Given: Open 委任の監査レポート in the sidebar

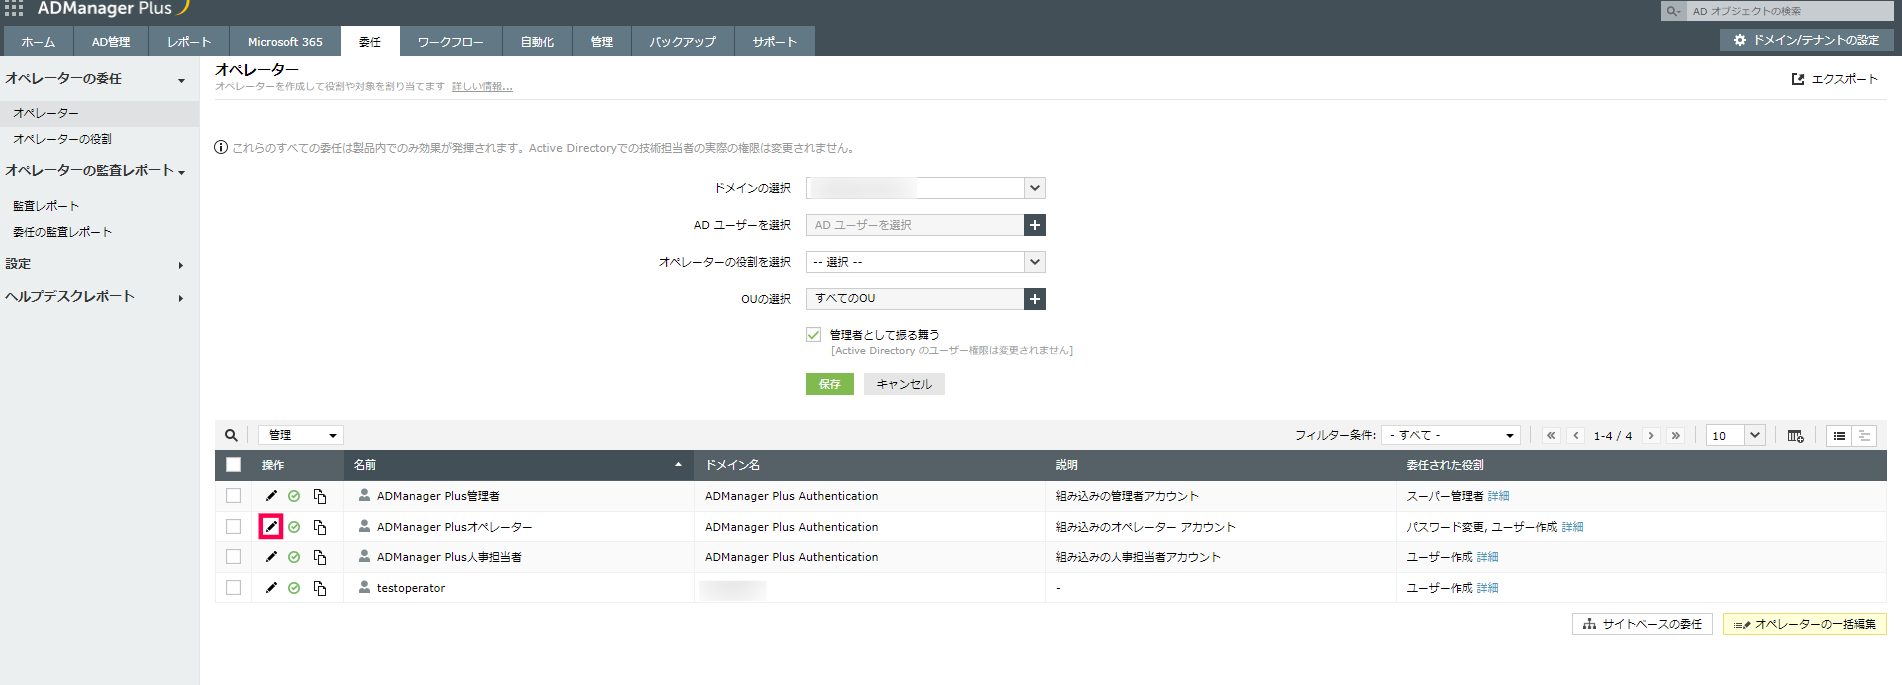Looking at the screenshot, I should coord(63,232).
